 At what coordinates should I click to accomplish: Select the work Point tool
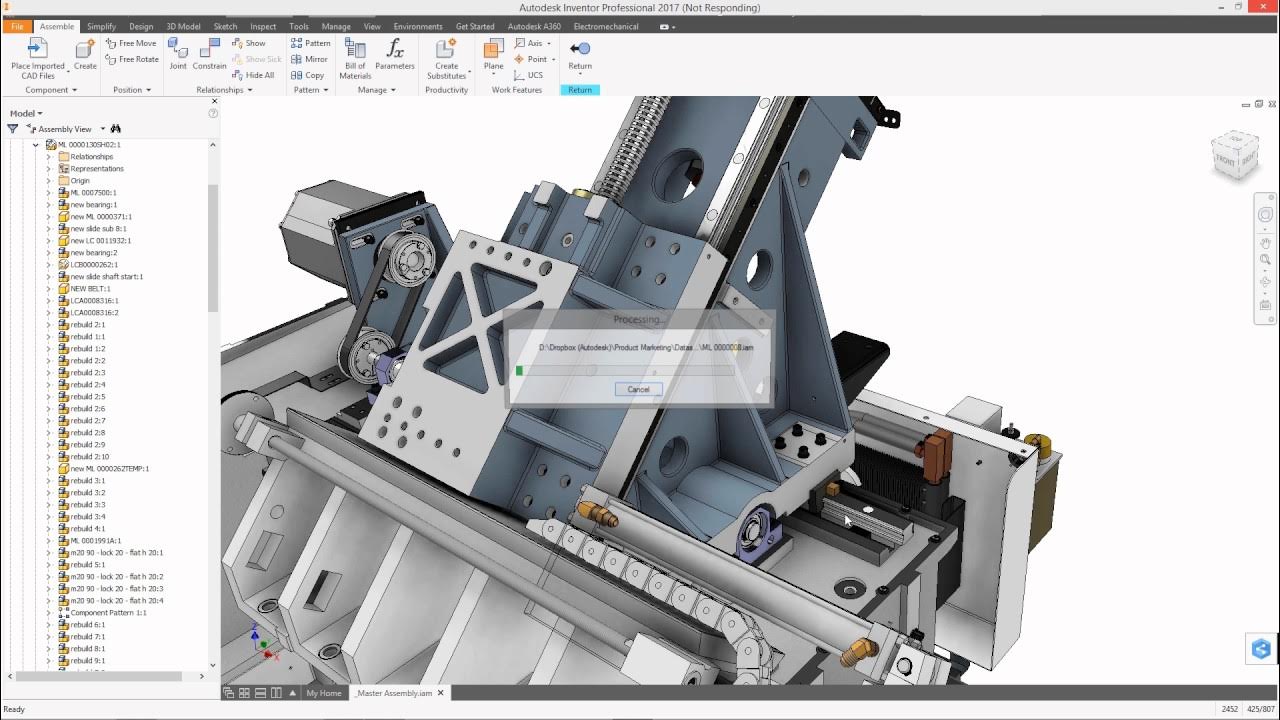[533, 59]
